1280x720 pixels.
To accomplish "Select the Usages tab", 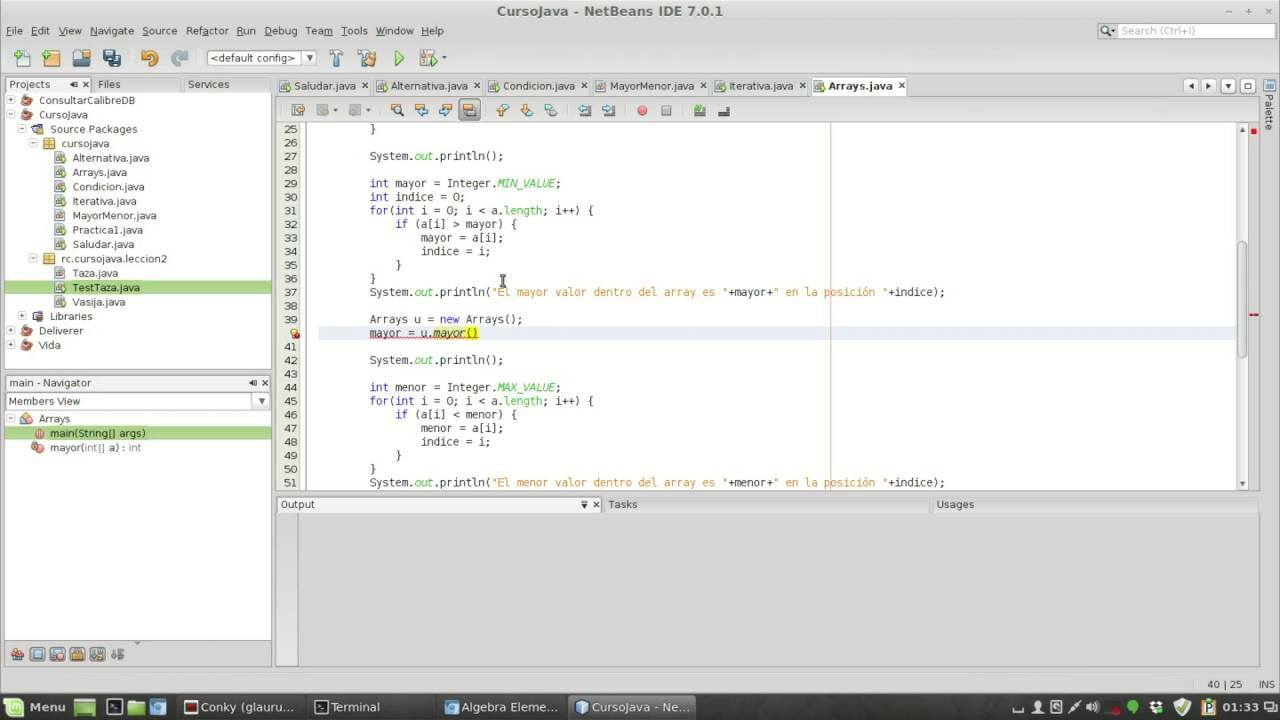I will 954,504.
